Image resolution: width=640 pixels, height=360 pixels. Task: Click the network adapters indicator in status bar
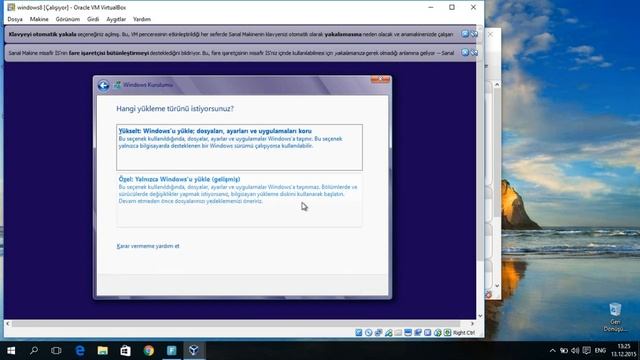tap(378, 333)
